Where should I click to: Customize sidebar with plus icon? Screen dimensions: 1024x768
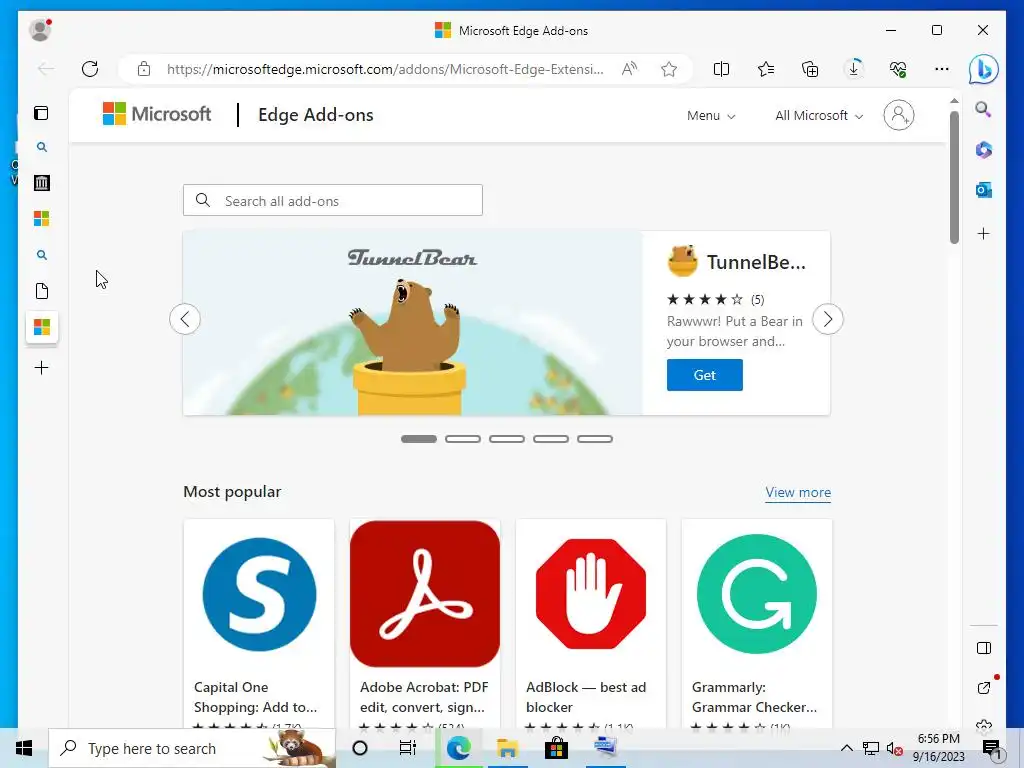click(984, 233)
